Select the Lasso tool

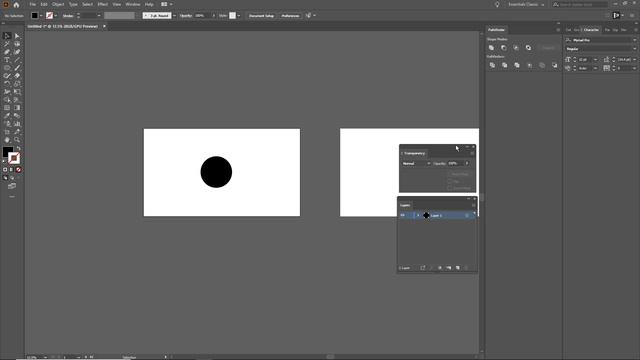[17, 44]
